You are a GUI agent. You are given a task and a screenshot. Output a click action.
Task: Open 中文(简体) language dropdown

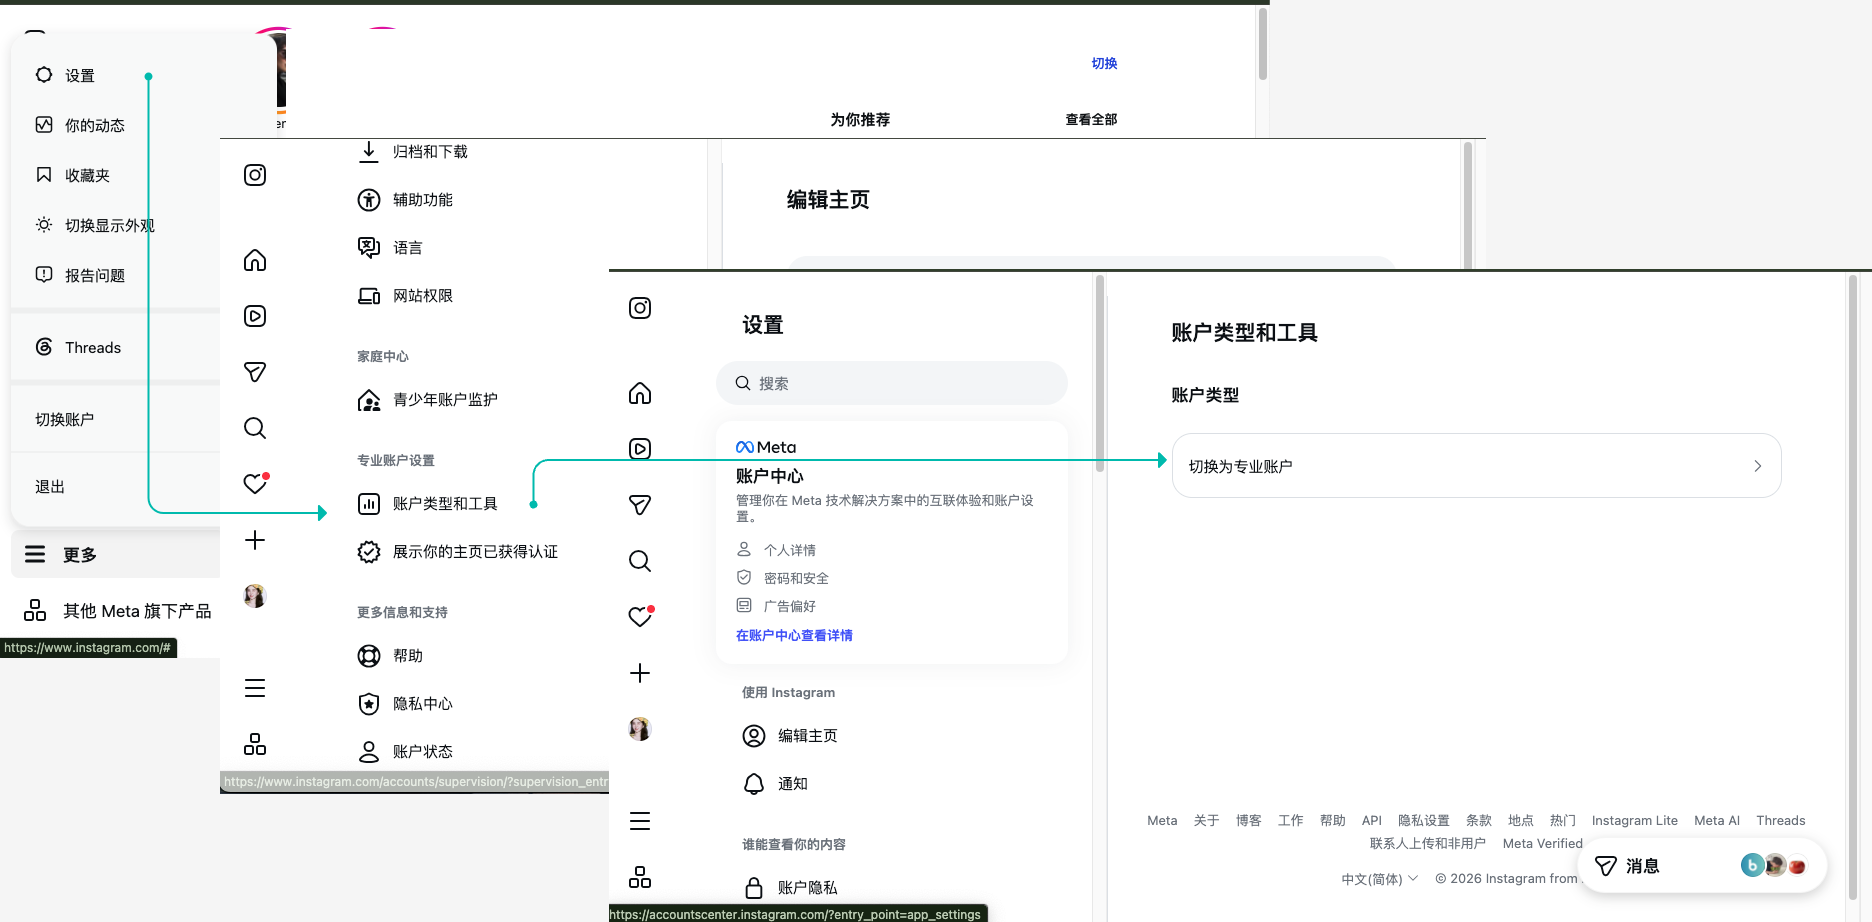tap(1380, 879)
